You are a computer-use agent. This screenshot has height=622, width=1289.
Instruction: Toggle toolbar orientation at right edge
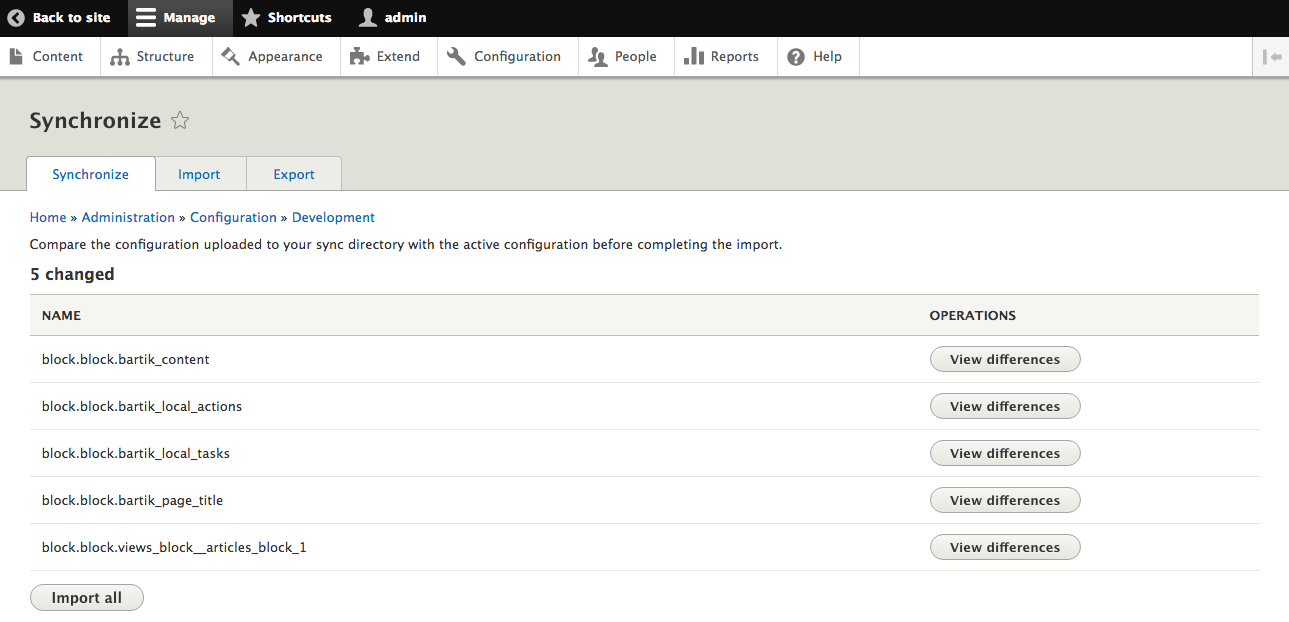point(1272,57)
